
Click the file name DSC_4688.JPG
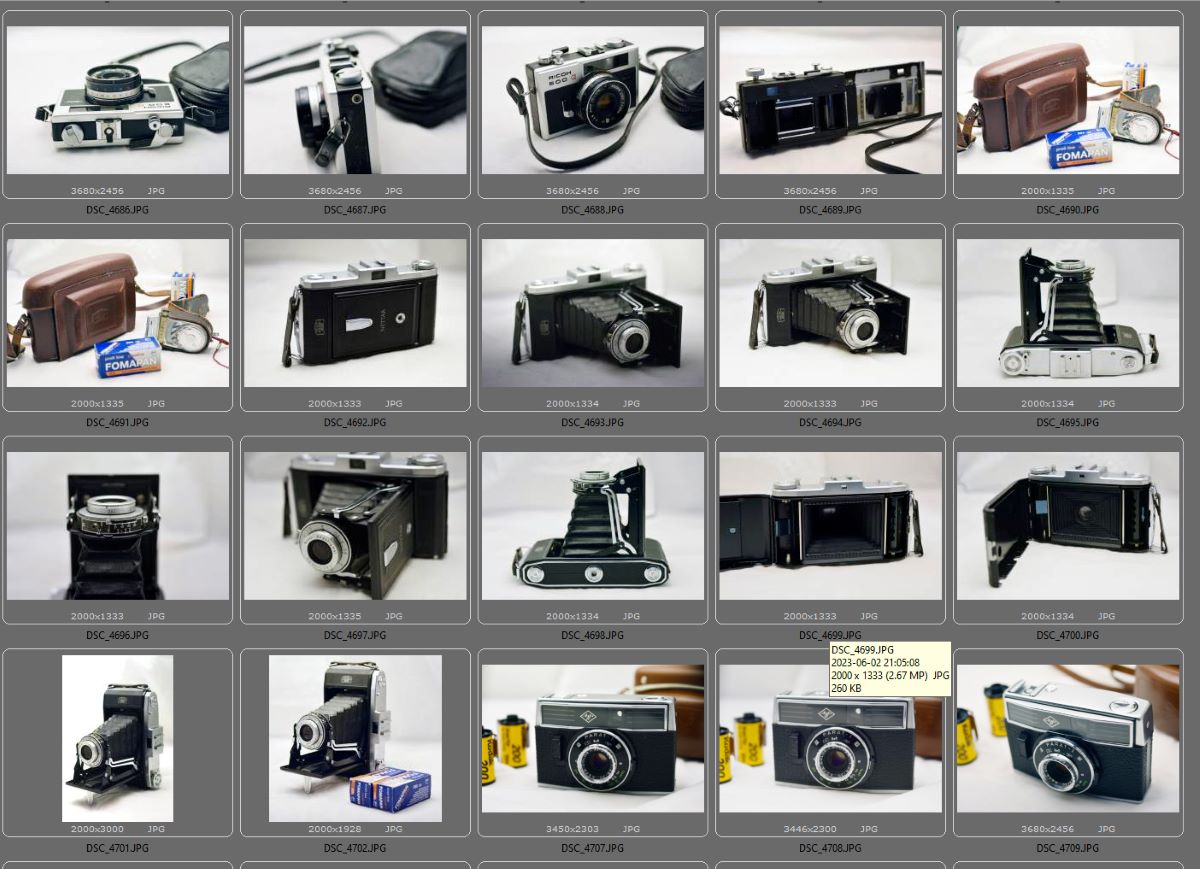(592, 210)
